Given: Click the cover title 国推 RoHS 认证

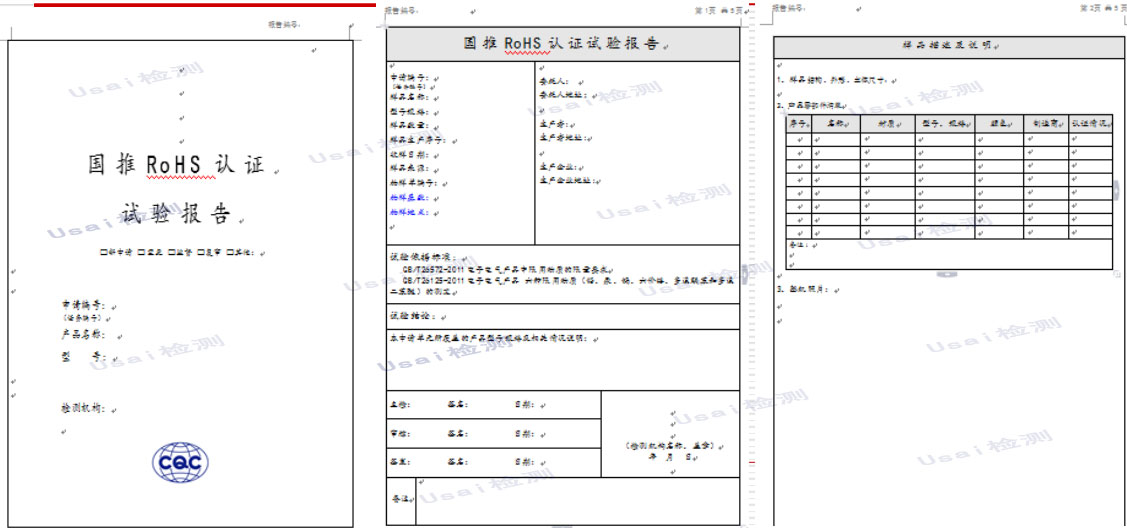Looking at the screenshot, I should (x=177, y=165).
